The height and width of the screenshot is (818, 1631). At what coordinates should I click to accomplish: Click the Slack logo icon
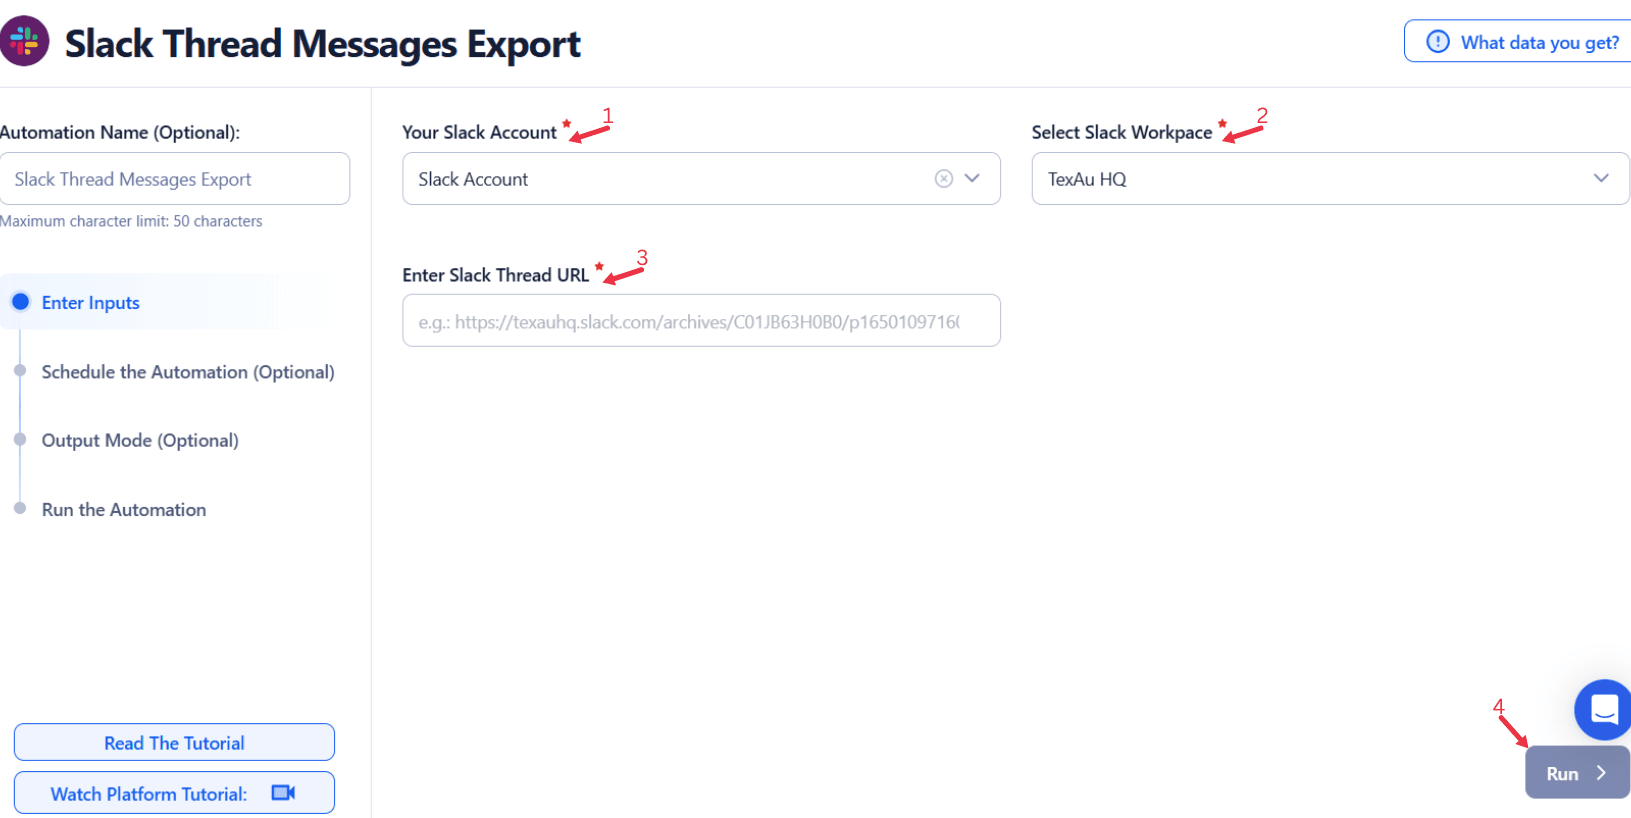pos(24,41)
